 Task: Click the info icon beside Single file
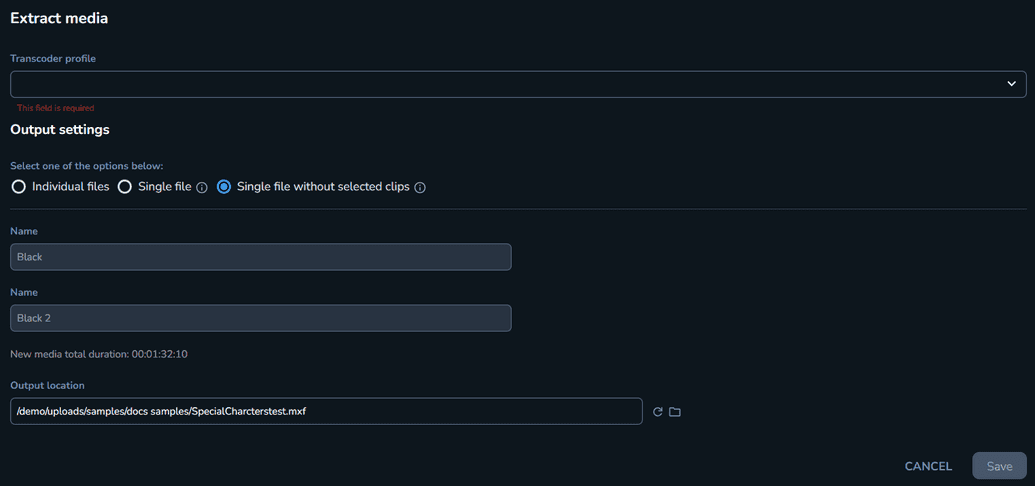(203, 188)
